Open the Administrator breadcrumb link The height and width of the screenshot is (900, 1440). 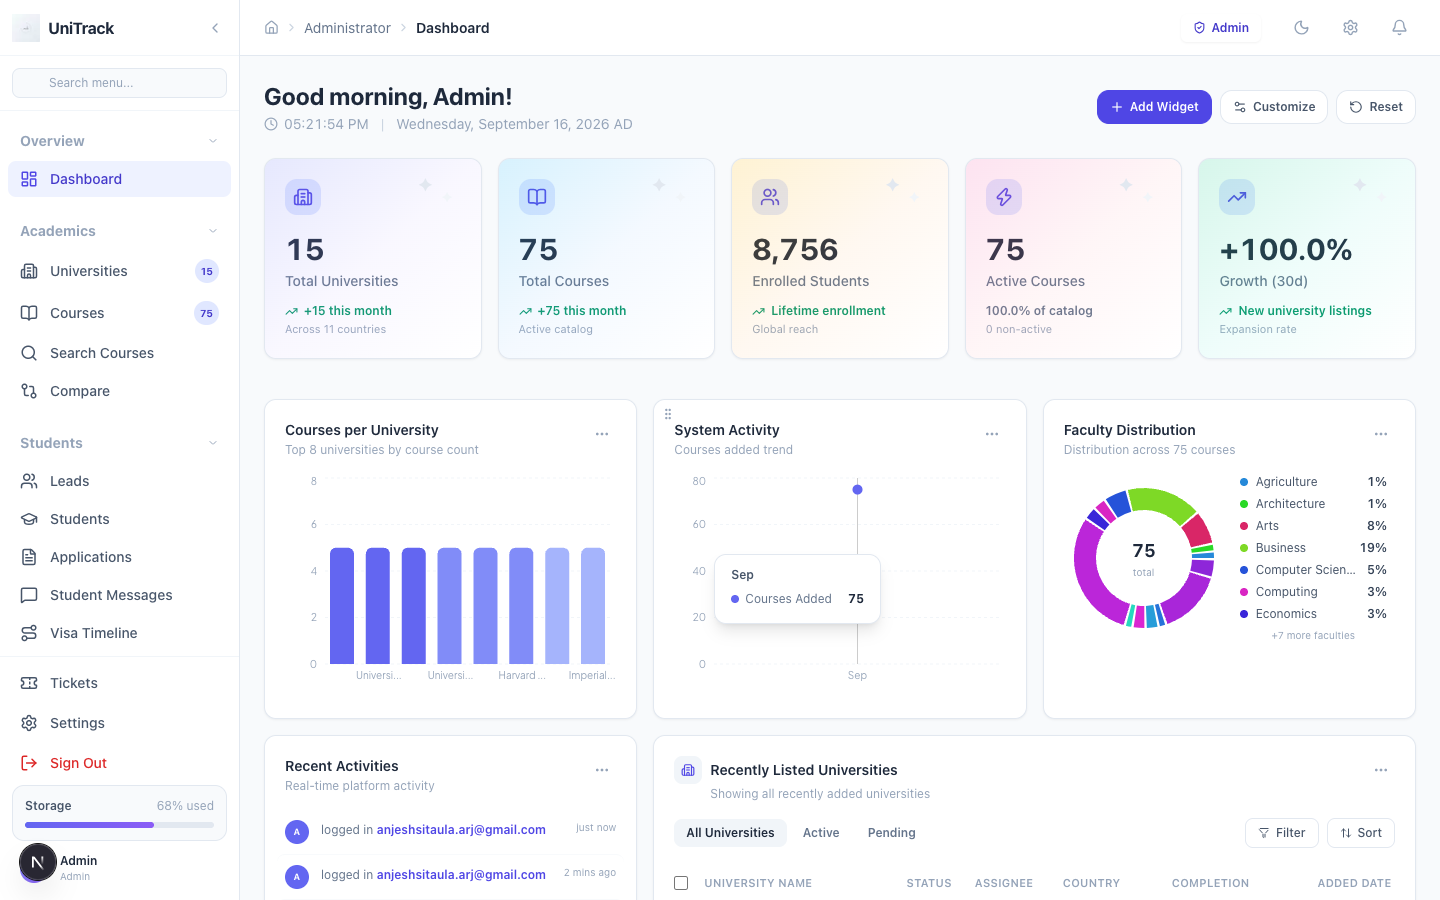pyautogui.click(x=347, y=28)
